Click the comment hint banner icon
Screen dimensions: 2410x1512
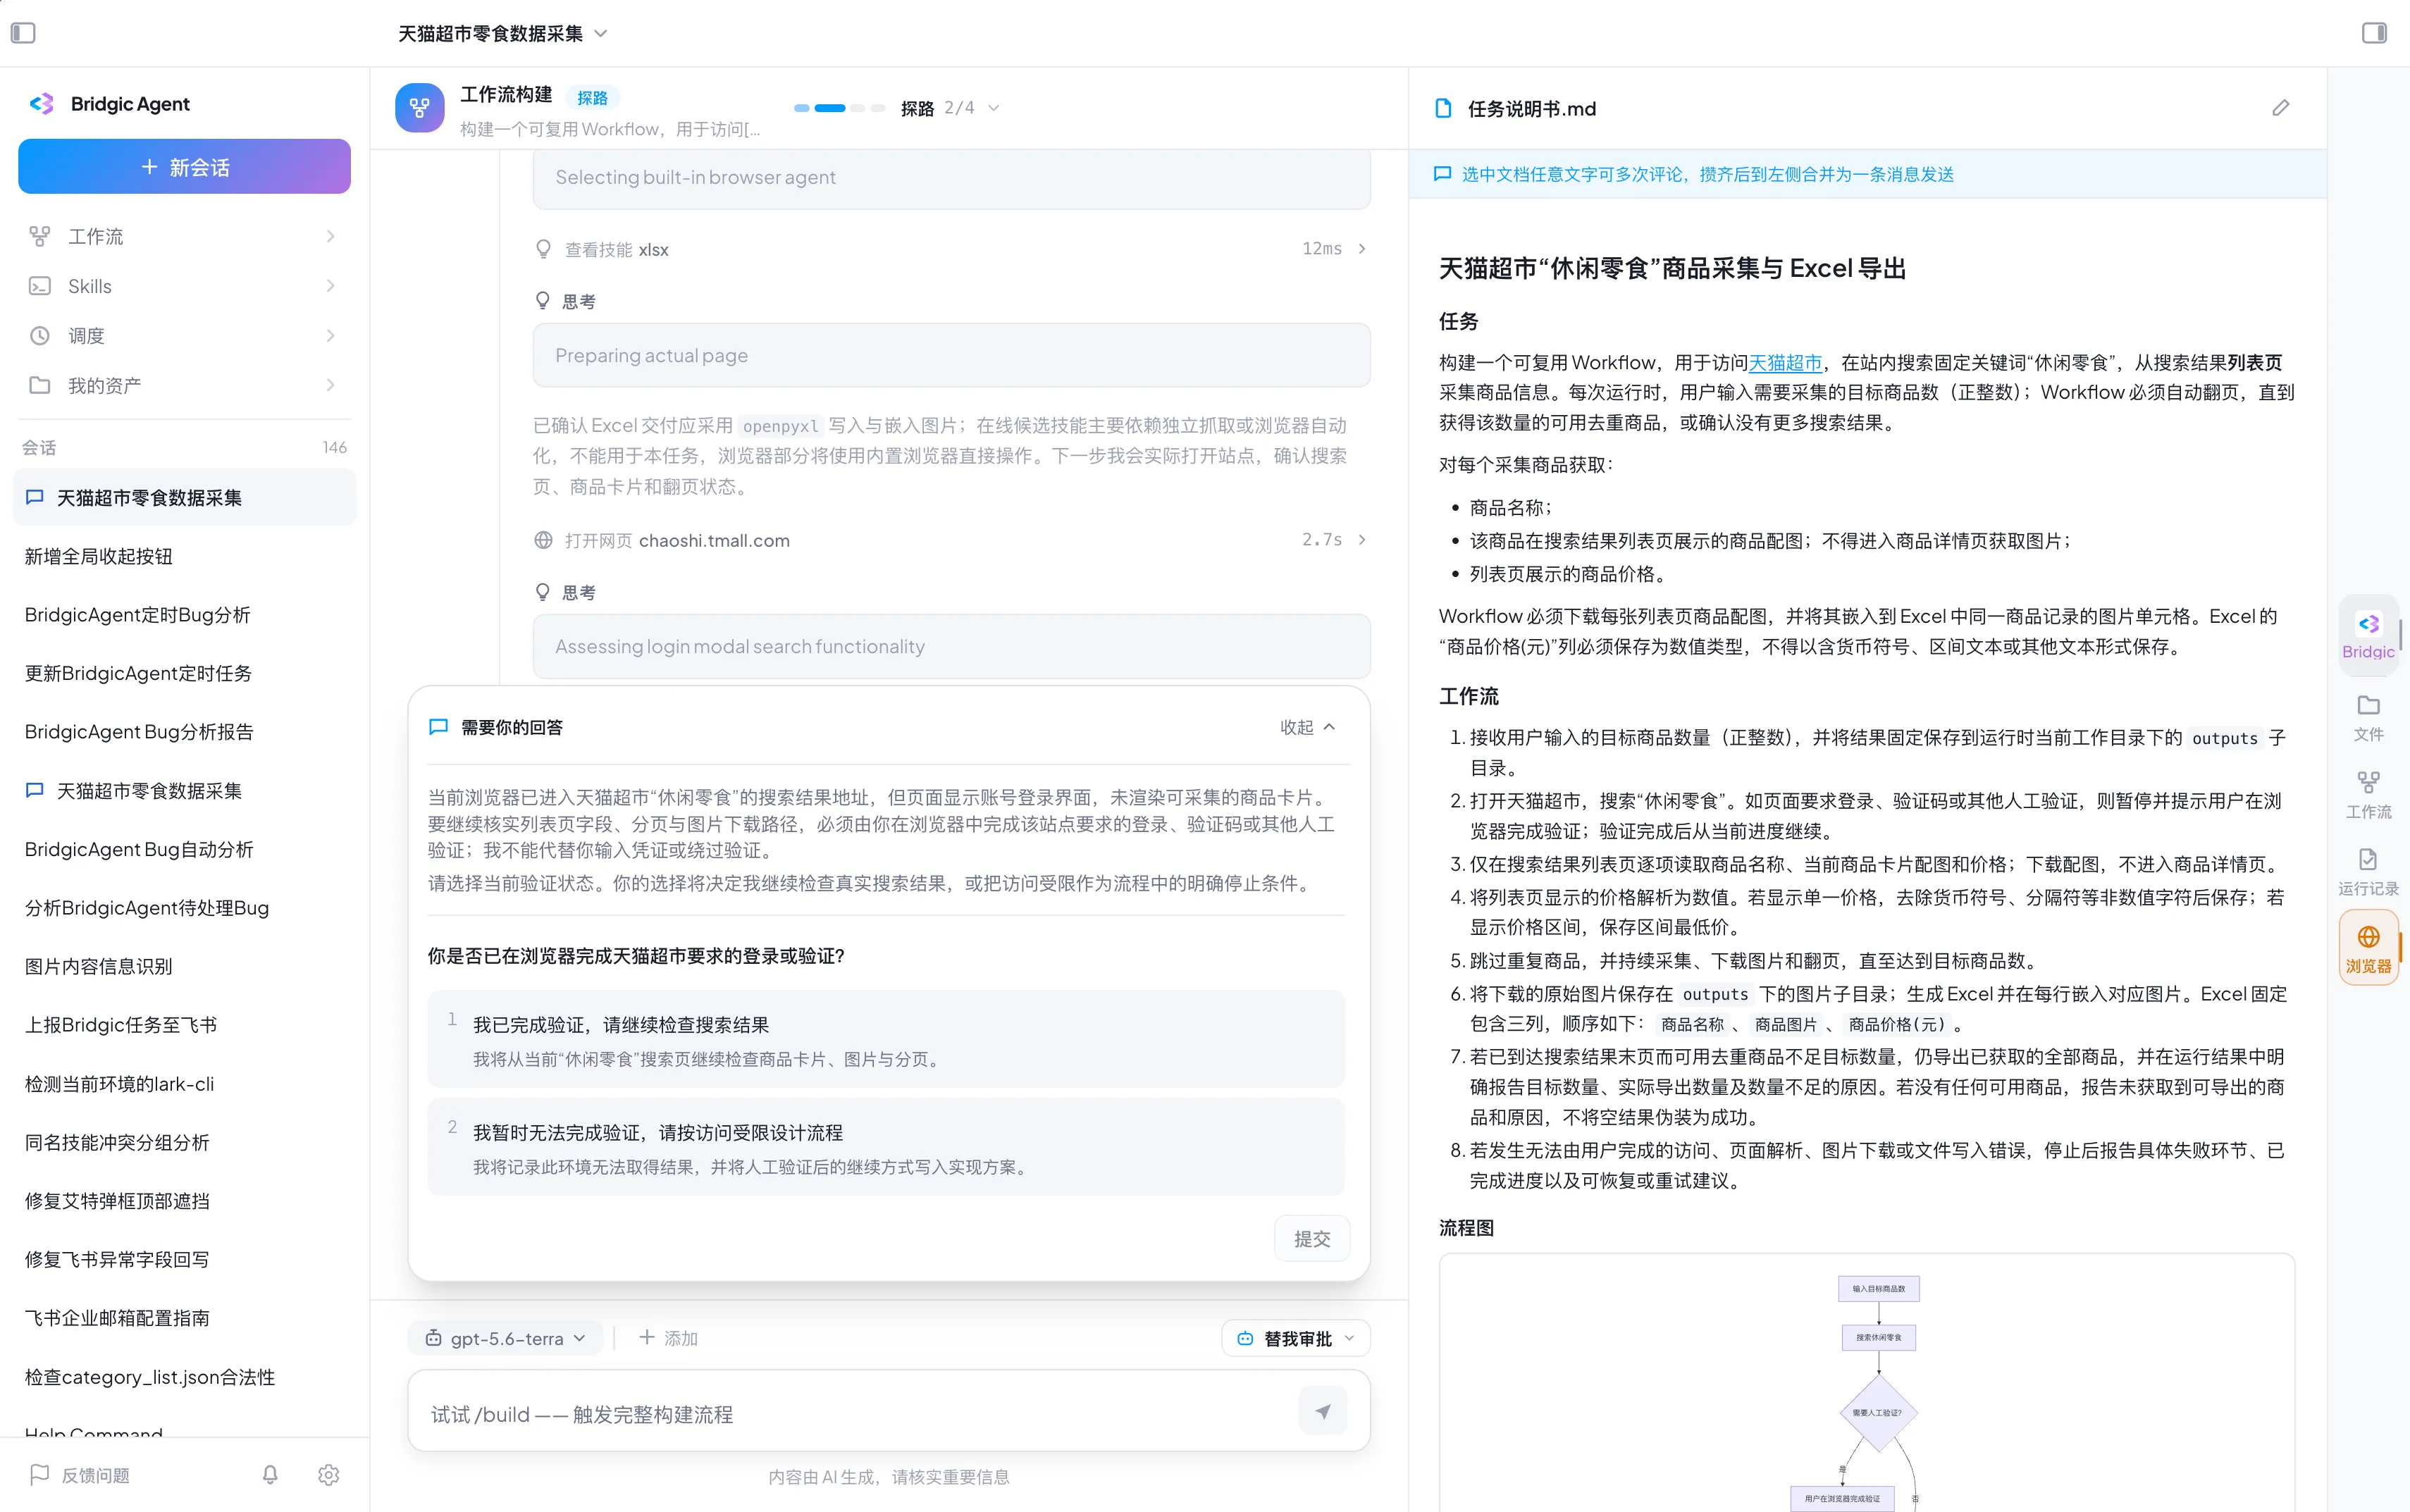(x=1442, y=174)
